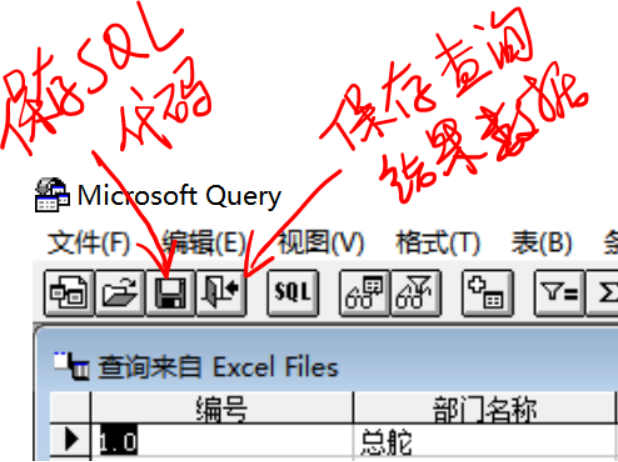618x462 pixels.
Task: Click the New Query toolbar icon
Action: pos(69,293)
